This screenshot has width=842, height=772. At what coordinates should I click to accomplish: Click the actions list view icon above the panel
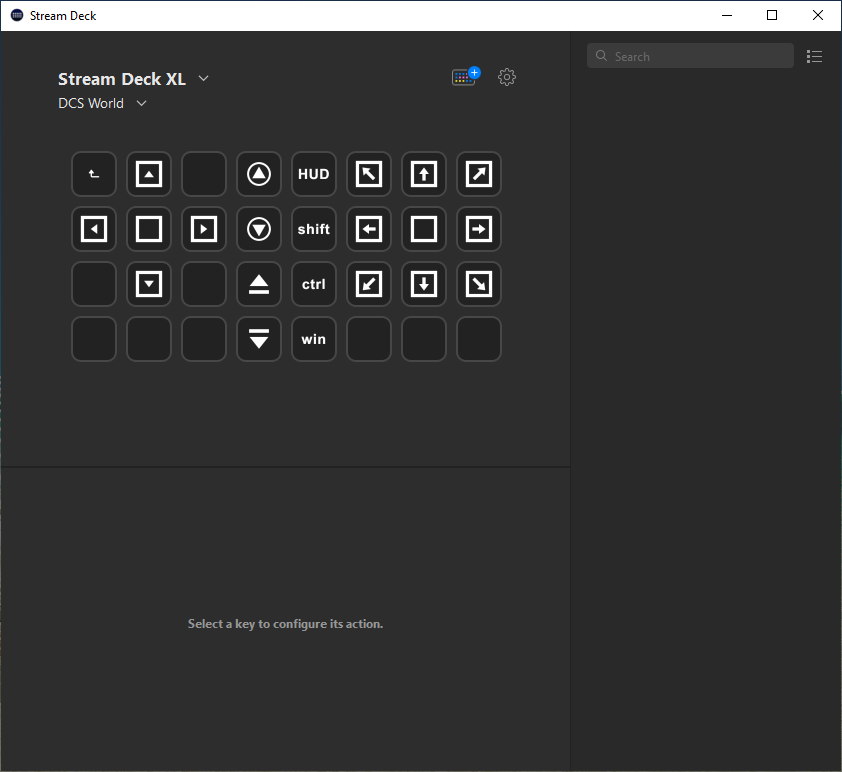[814, 56]
